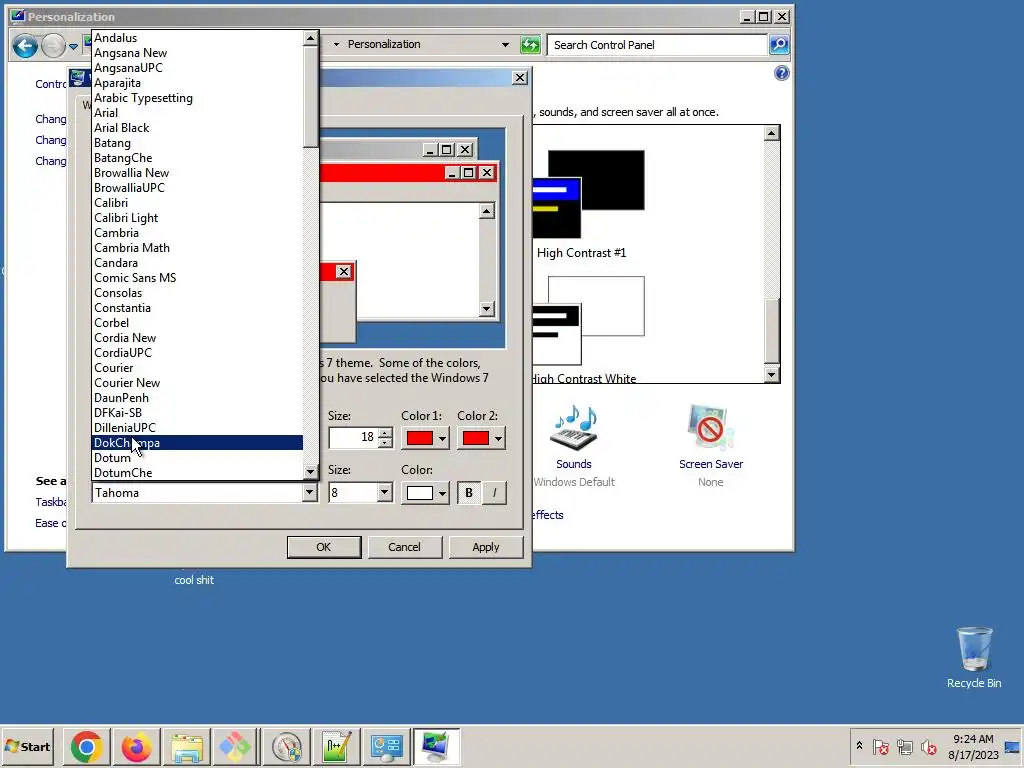Select the High Contrast White theme thumbnail

point(589,321)
